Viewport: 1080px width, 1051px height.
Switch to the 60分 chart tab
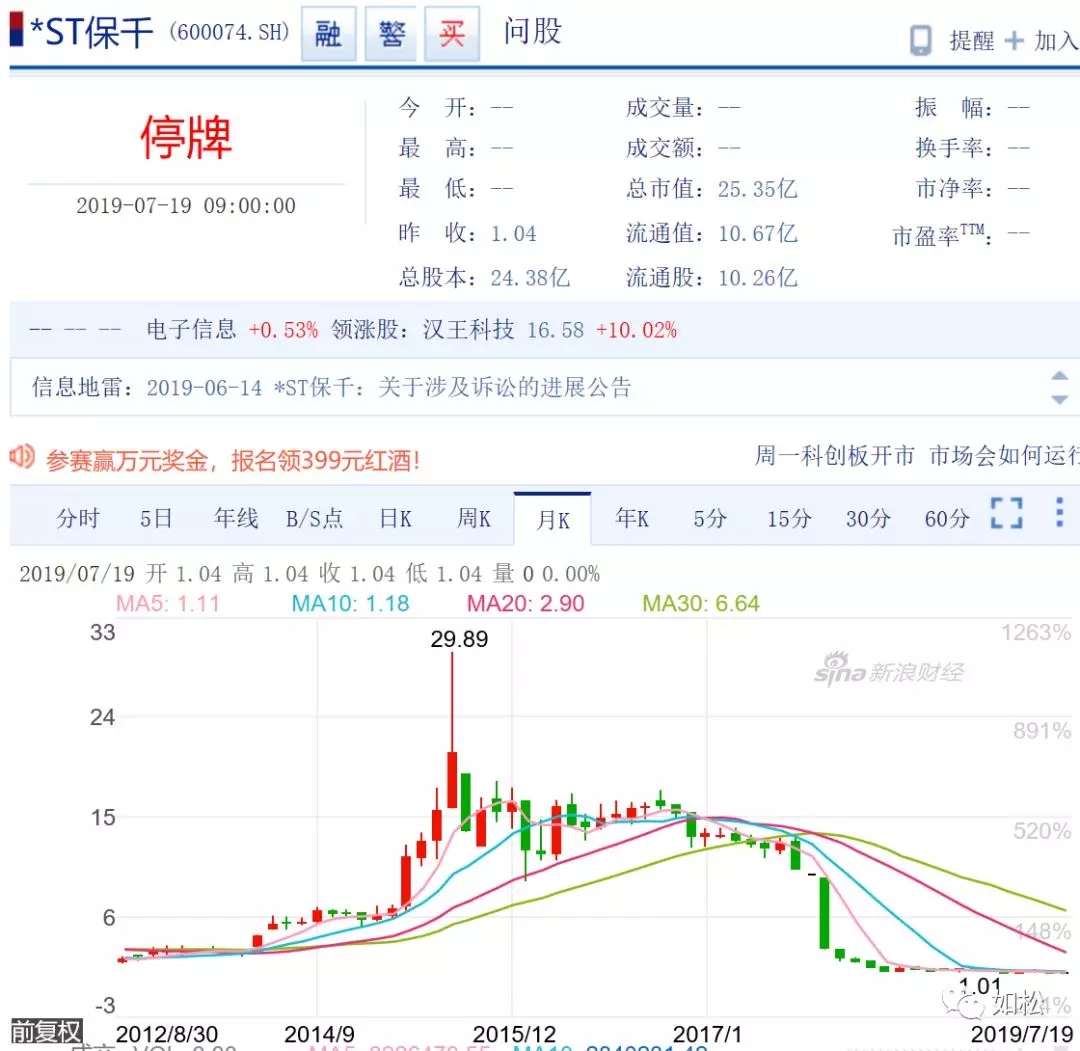(x=947, y=519)
